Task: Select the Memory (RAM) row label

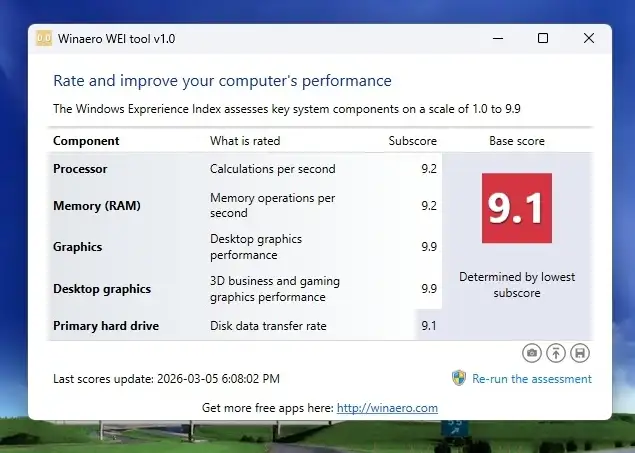Action: (x=97, y=206)
